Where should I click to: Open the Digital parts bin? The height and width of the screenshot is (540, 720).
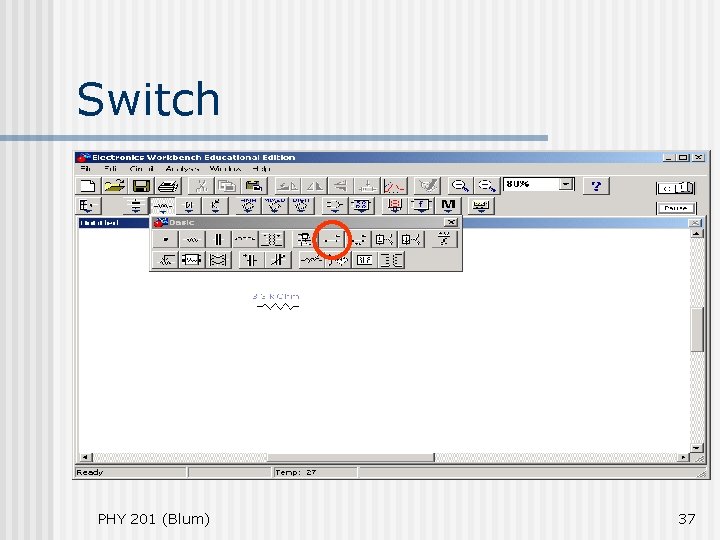point(362,206)
